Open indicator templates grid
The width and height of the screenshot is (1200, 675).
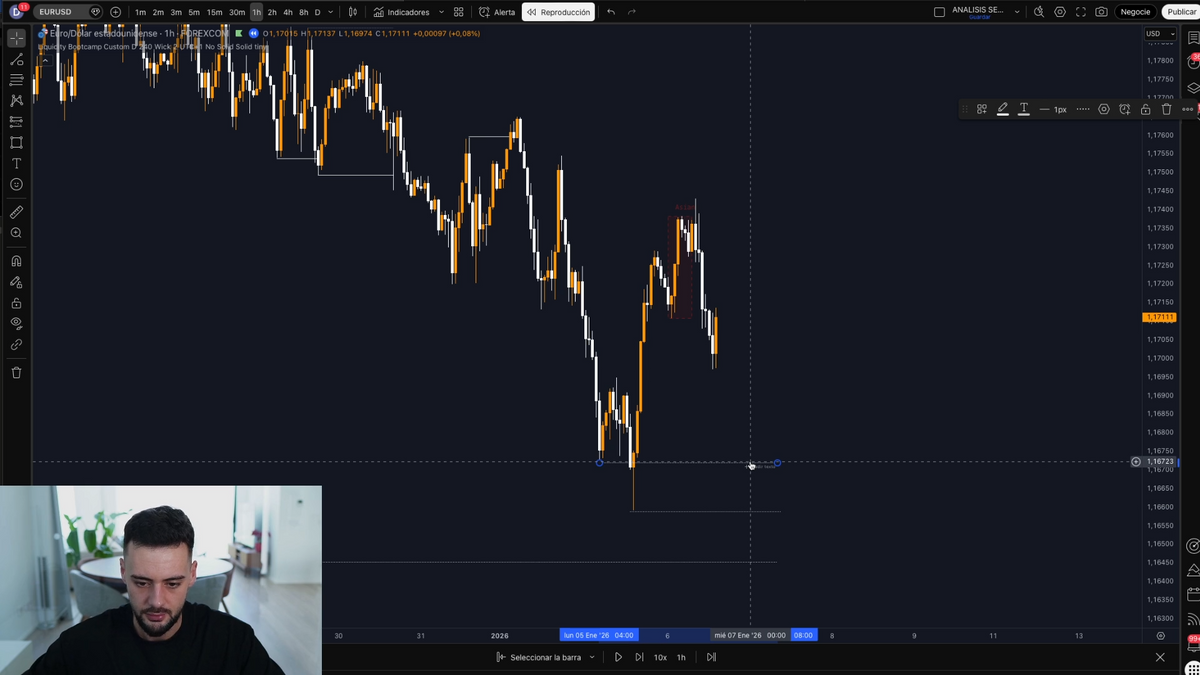click(458, 12)
